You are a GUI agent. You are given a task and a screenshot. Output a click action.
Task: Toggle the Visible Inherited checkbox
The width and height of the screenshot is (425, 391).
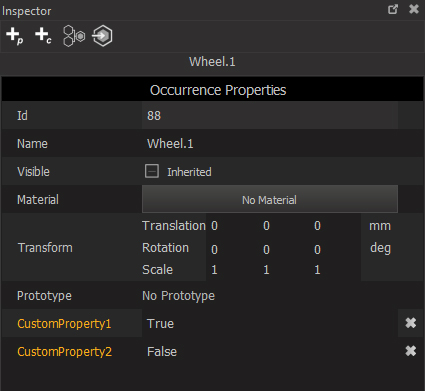click(152, 171)
